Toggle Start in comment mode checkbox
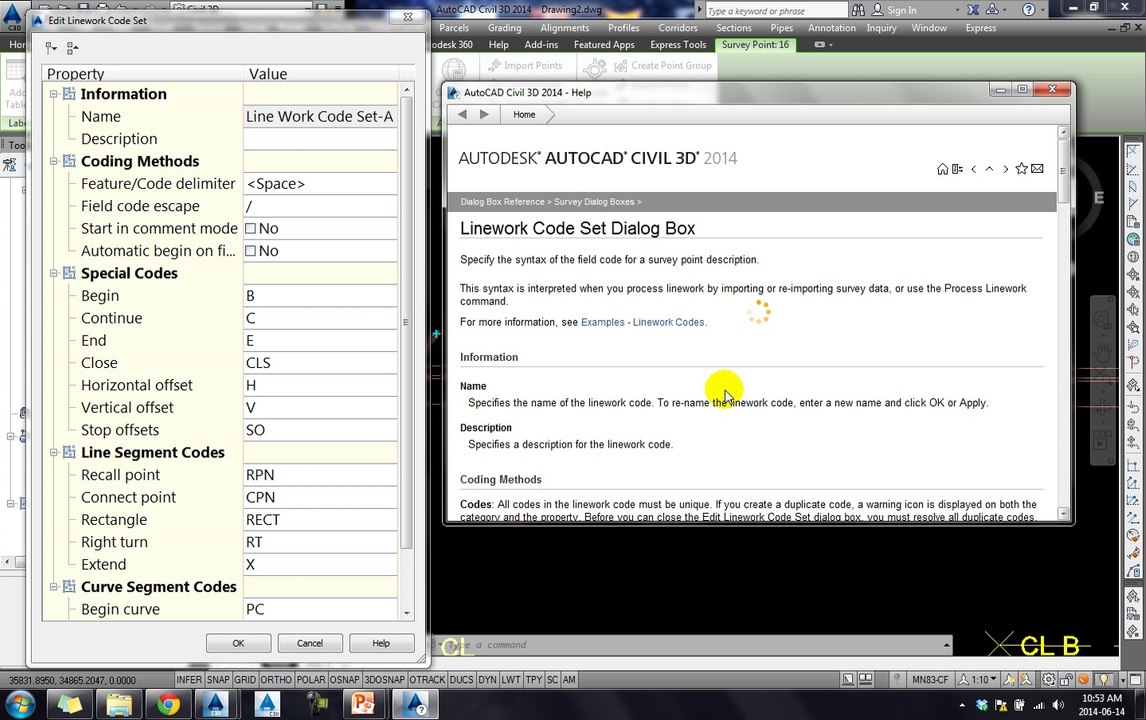The image size is (1146, 720). [x=250, y=228]
